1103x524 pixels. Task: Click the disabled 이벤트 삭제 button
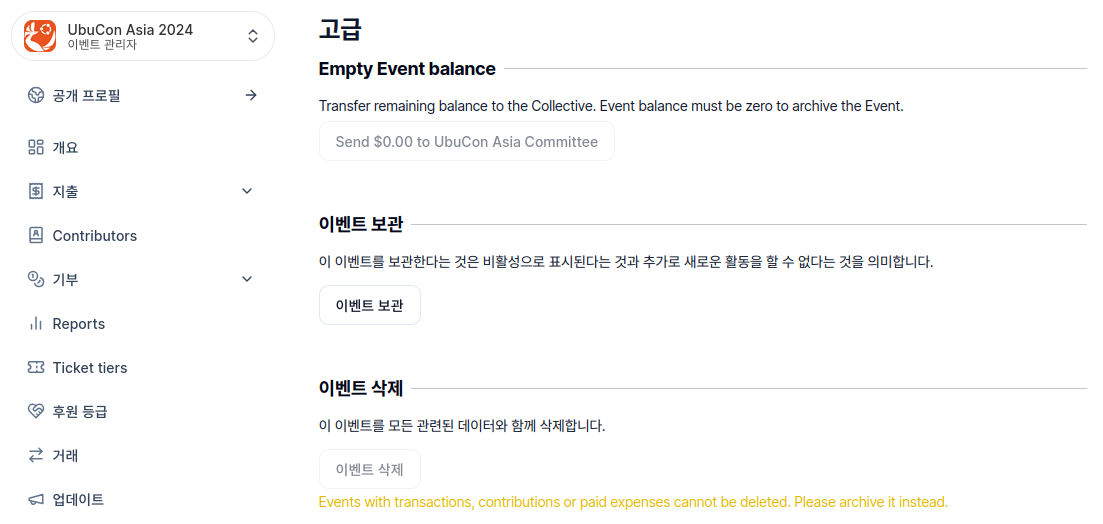pyautogui.click(x=369, y=470)
